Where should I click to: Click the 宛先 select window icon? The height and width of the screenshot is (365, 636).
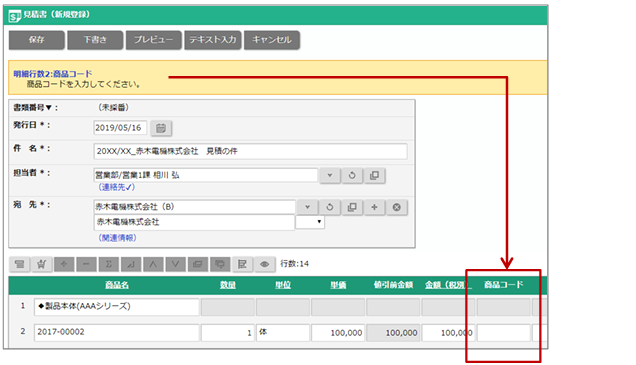point(352,207)
